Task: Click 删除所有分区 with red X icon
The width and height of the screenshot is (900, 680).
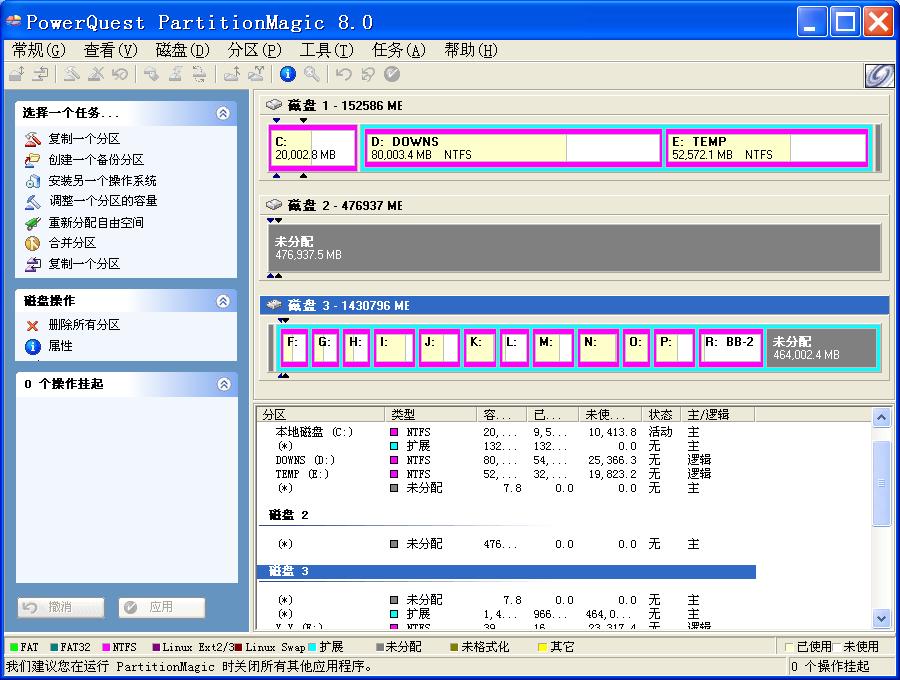Action: pos(72,325)
